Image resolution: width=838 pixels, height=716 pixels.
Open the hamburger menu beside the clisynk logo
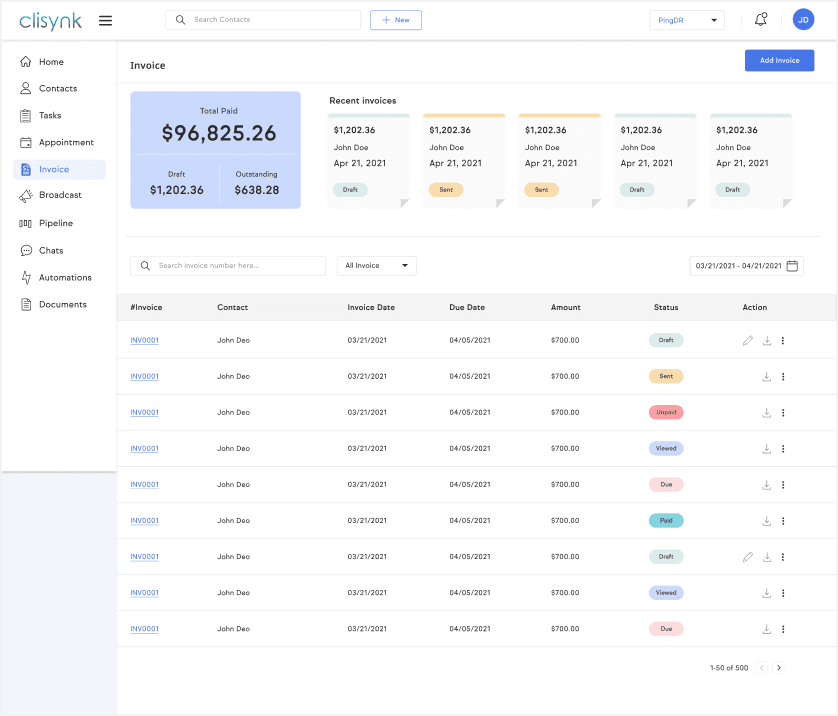(105, 20)
